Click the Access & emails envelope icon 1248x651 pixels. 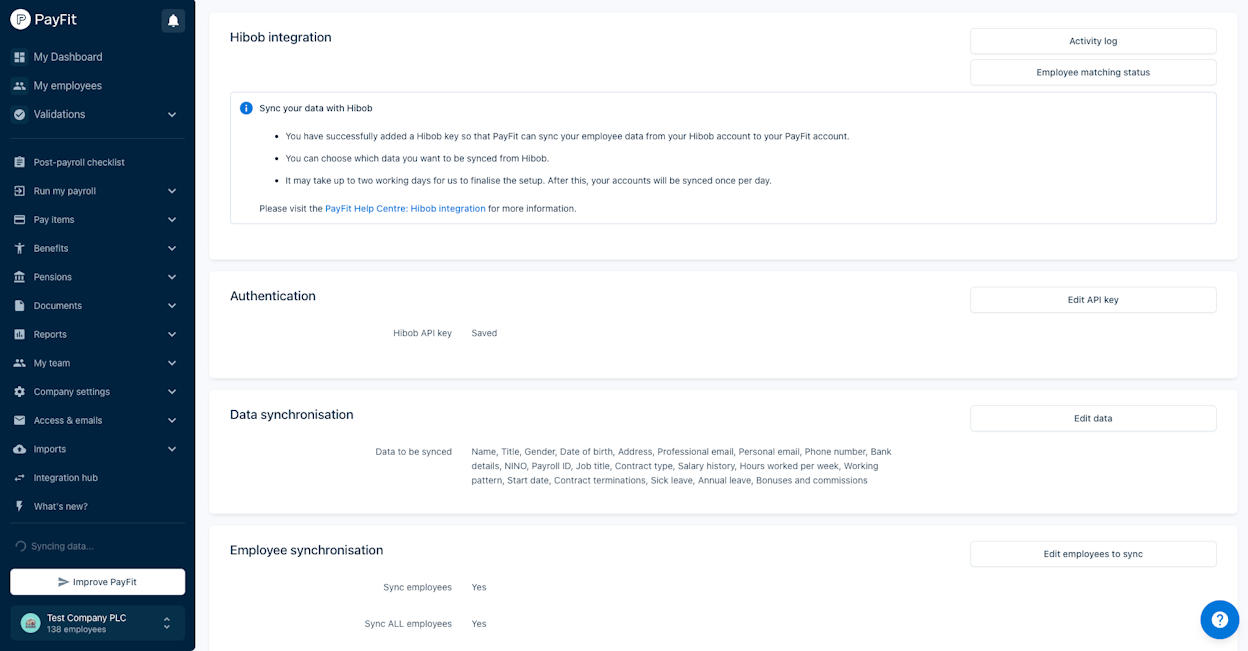(x=19, y=420)
